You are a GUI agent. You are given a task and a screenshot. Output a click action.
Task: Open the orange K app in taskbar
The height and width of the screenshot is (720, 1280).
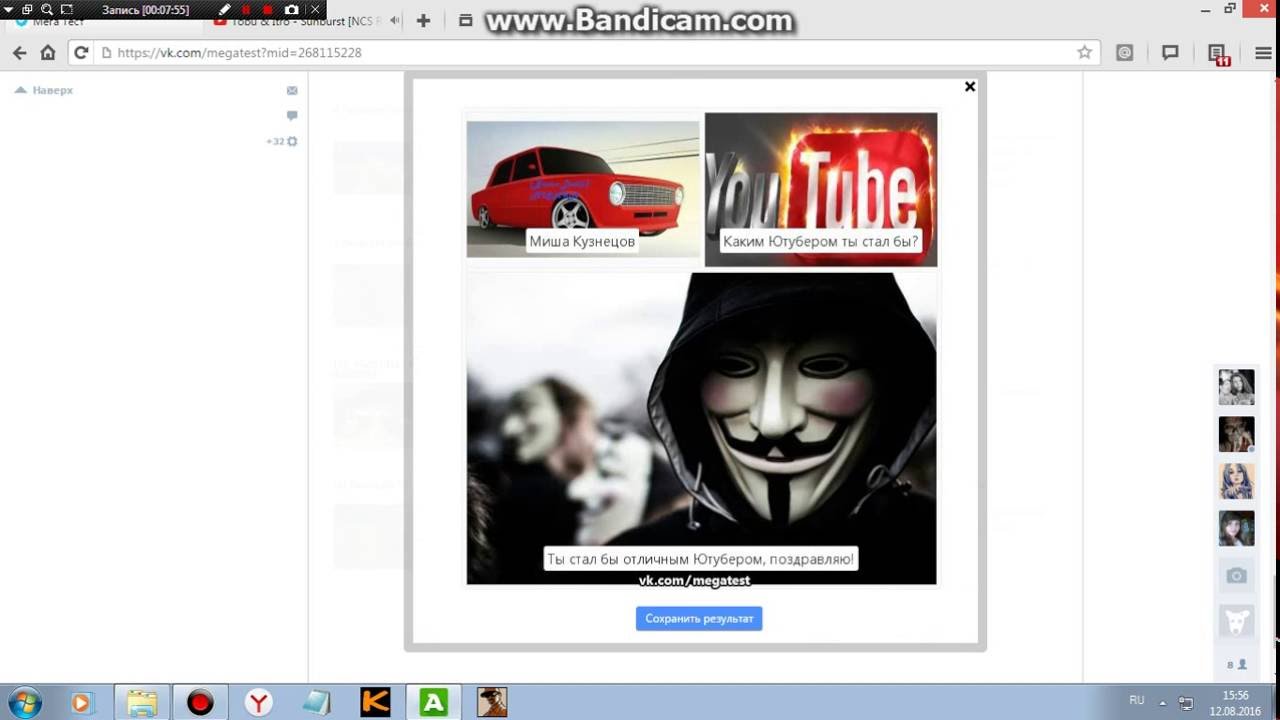tap(375, 703)
